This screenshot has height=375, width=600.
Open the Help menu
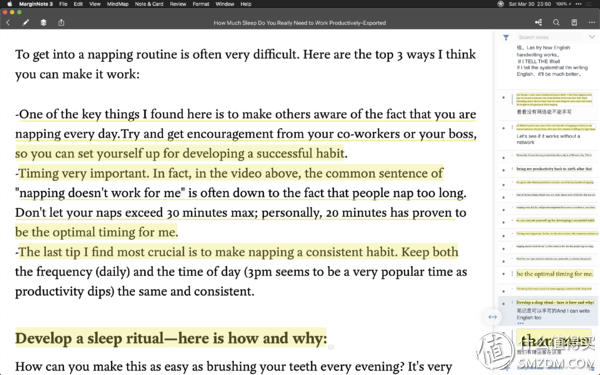tap(246, 4)
